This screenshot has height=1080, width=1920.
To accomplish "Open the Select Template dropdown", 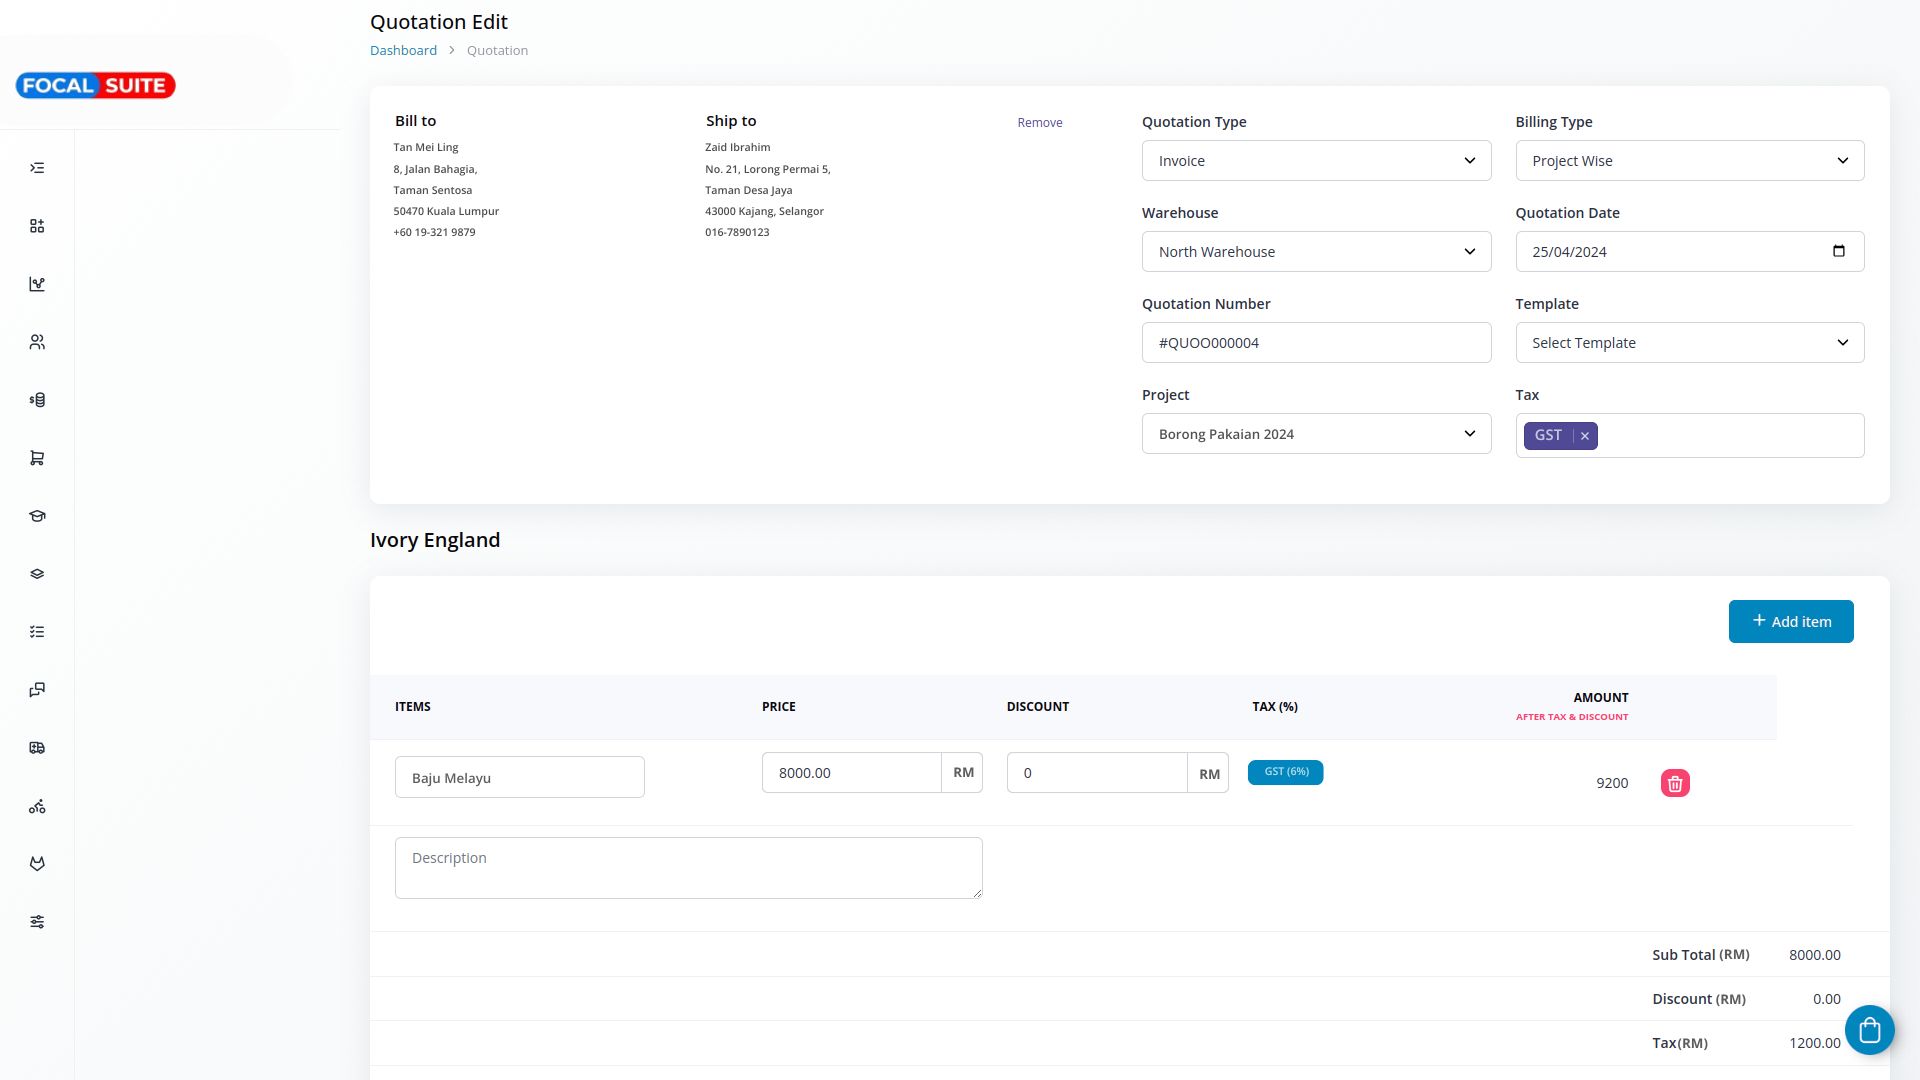I will 1689,343.
